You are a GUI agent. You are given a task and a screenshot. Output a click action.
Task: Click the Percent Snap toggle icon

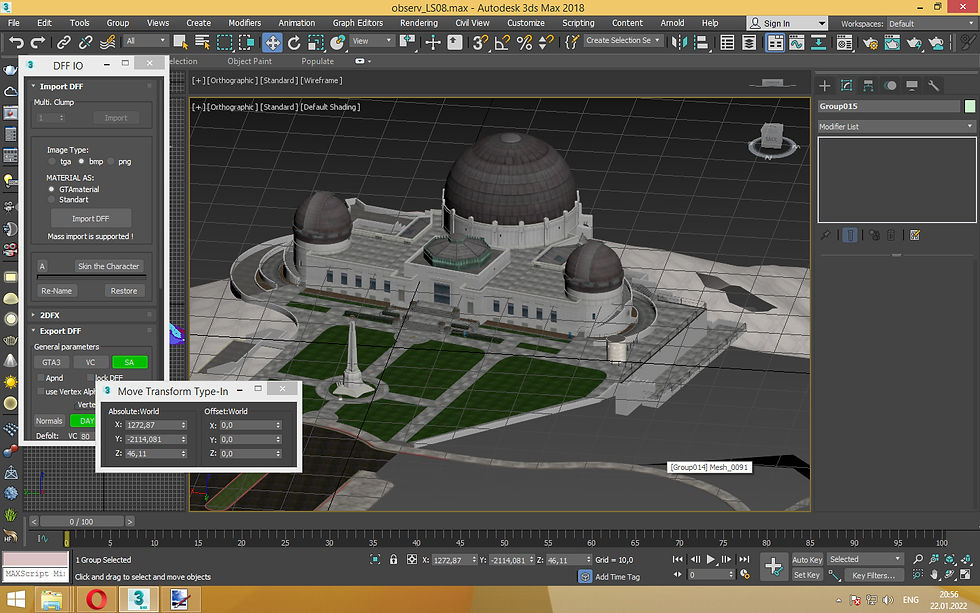coord(524,41)
